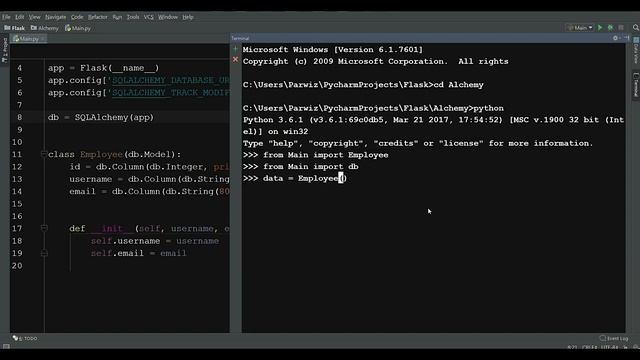The height and width of the screenshot is (360, 640).
Task: Start debugging with the green bug icon
Action: click(x=610, y=28)
